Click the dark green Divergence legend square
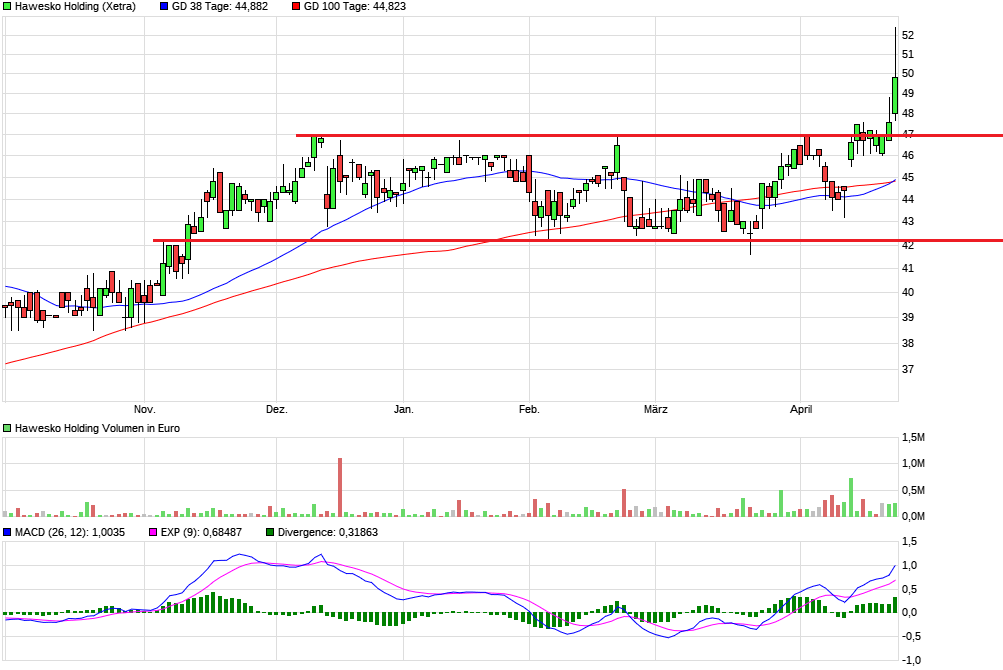This screenshot has height=670, width=1003. click(x=270, y=533)
